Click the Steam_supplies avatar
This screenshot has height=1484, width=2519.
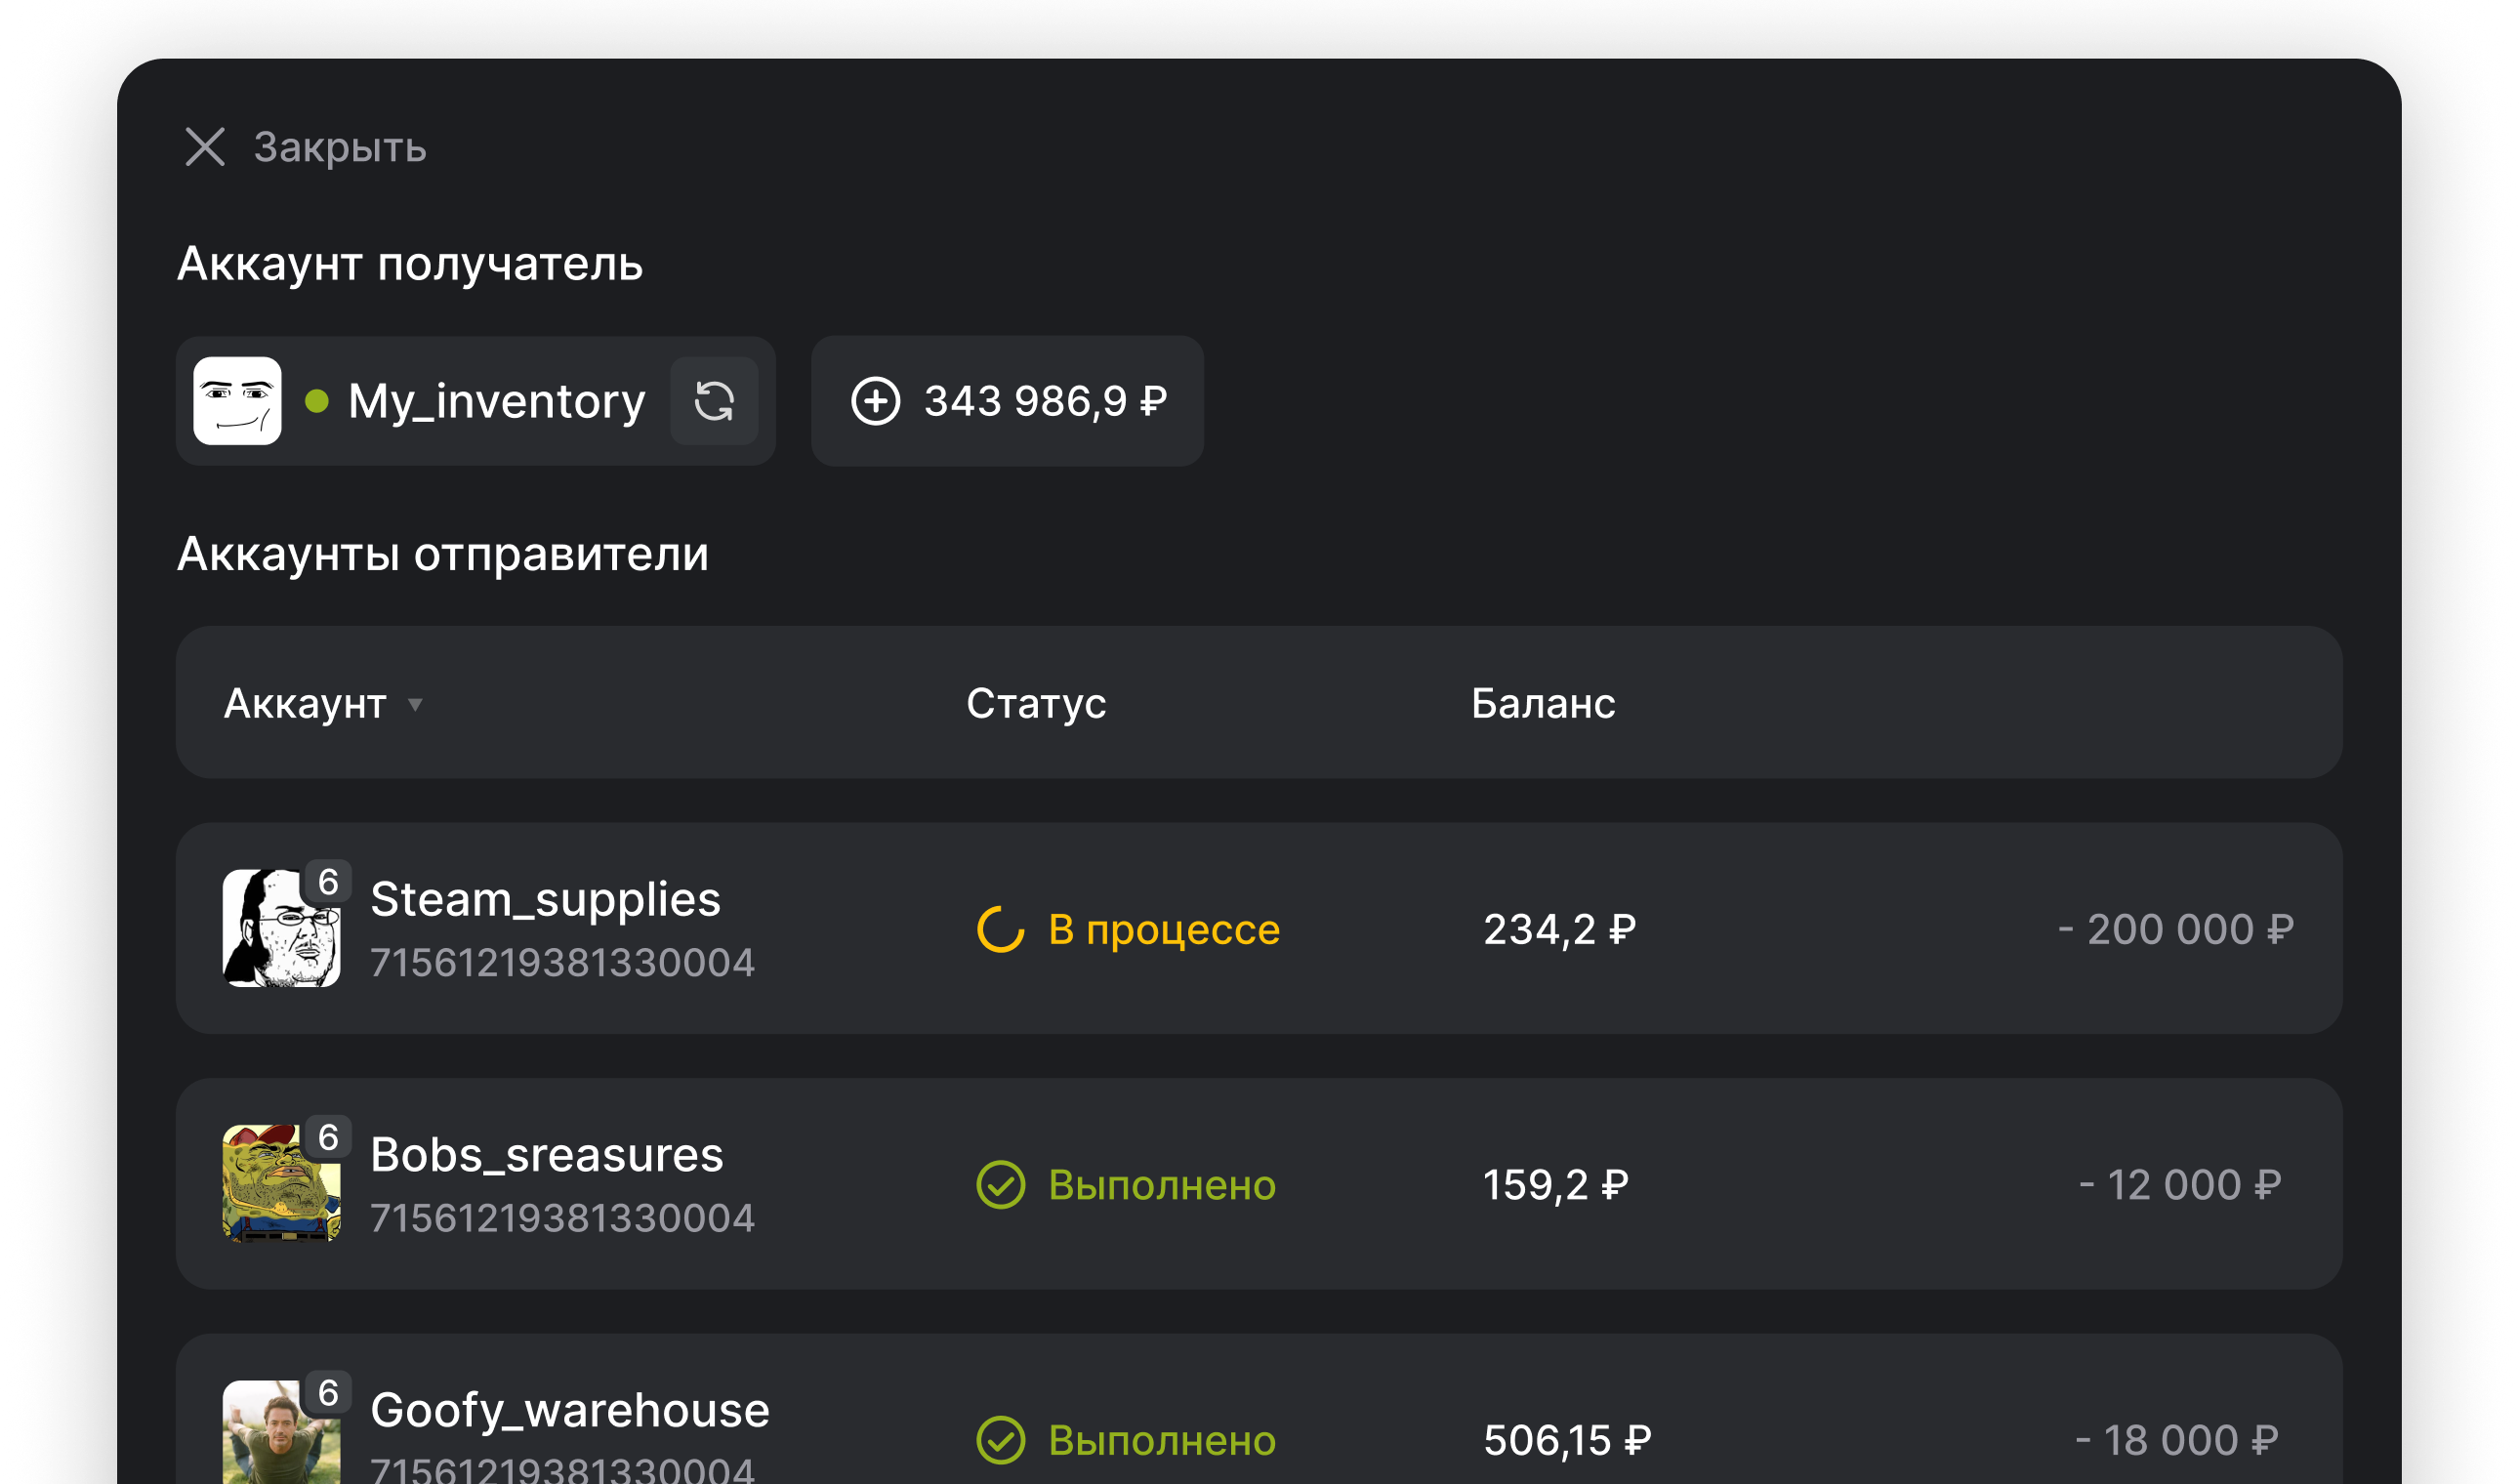coord(281,929)
